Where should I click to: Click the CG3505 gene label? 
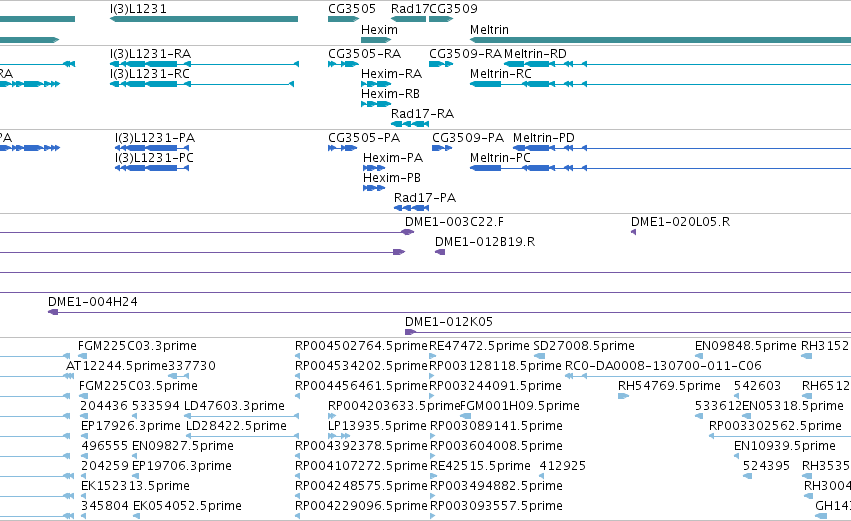pyautogui.click(x=352, y=9)
